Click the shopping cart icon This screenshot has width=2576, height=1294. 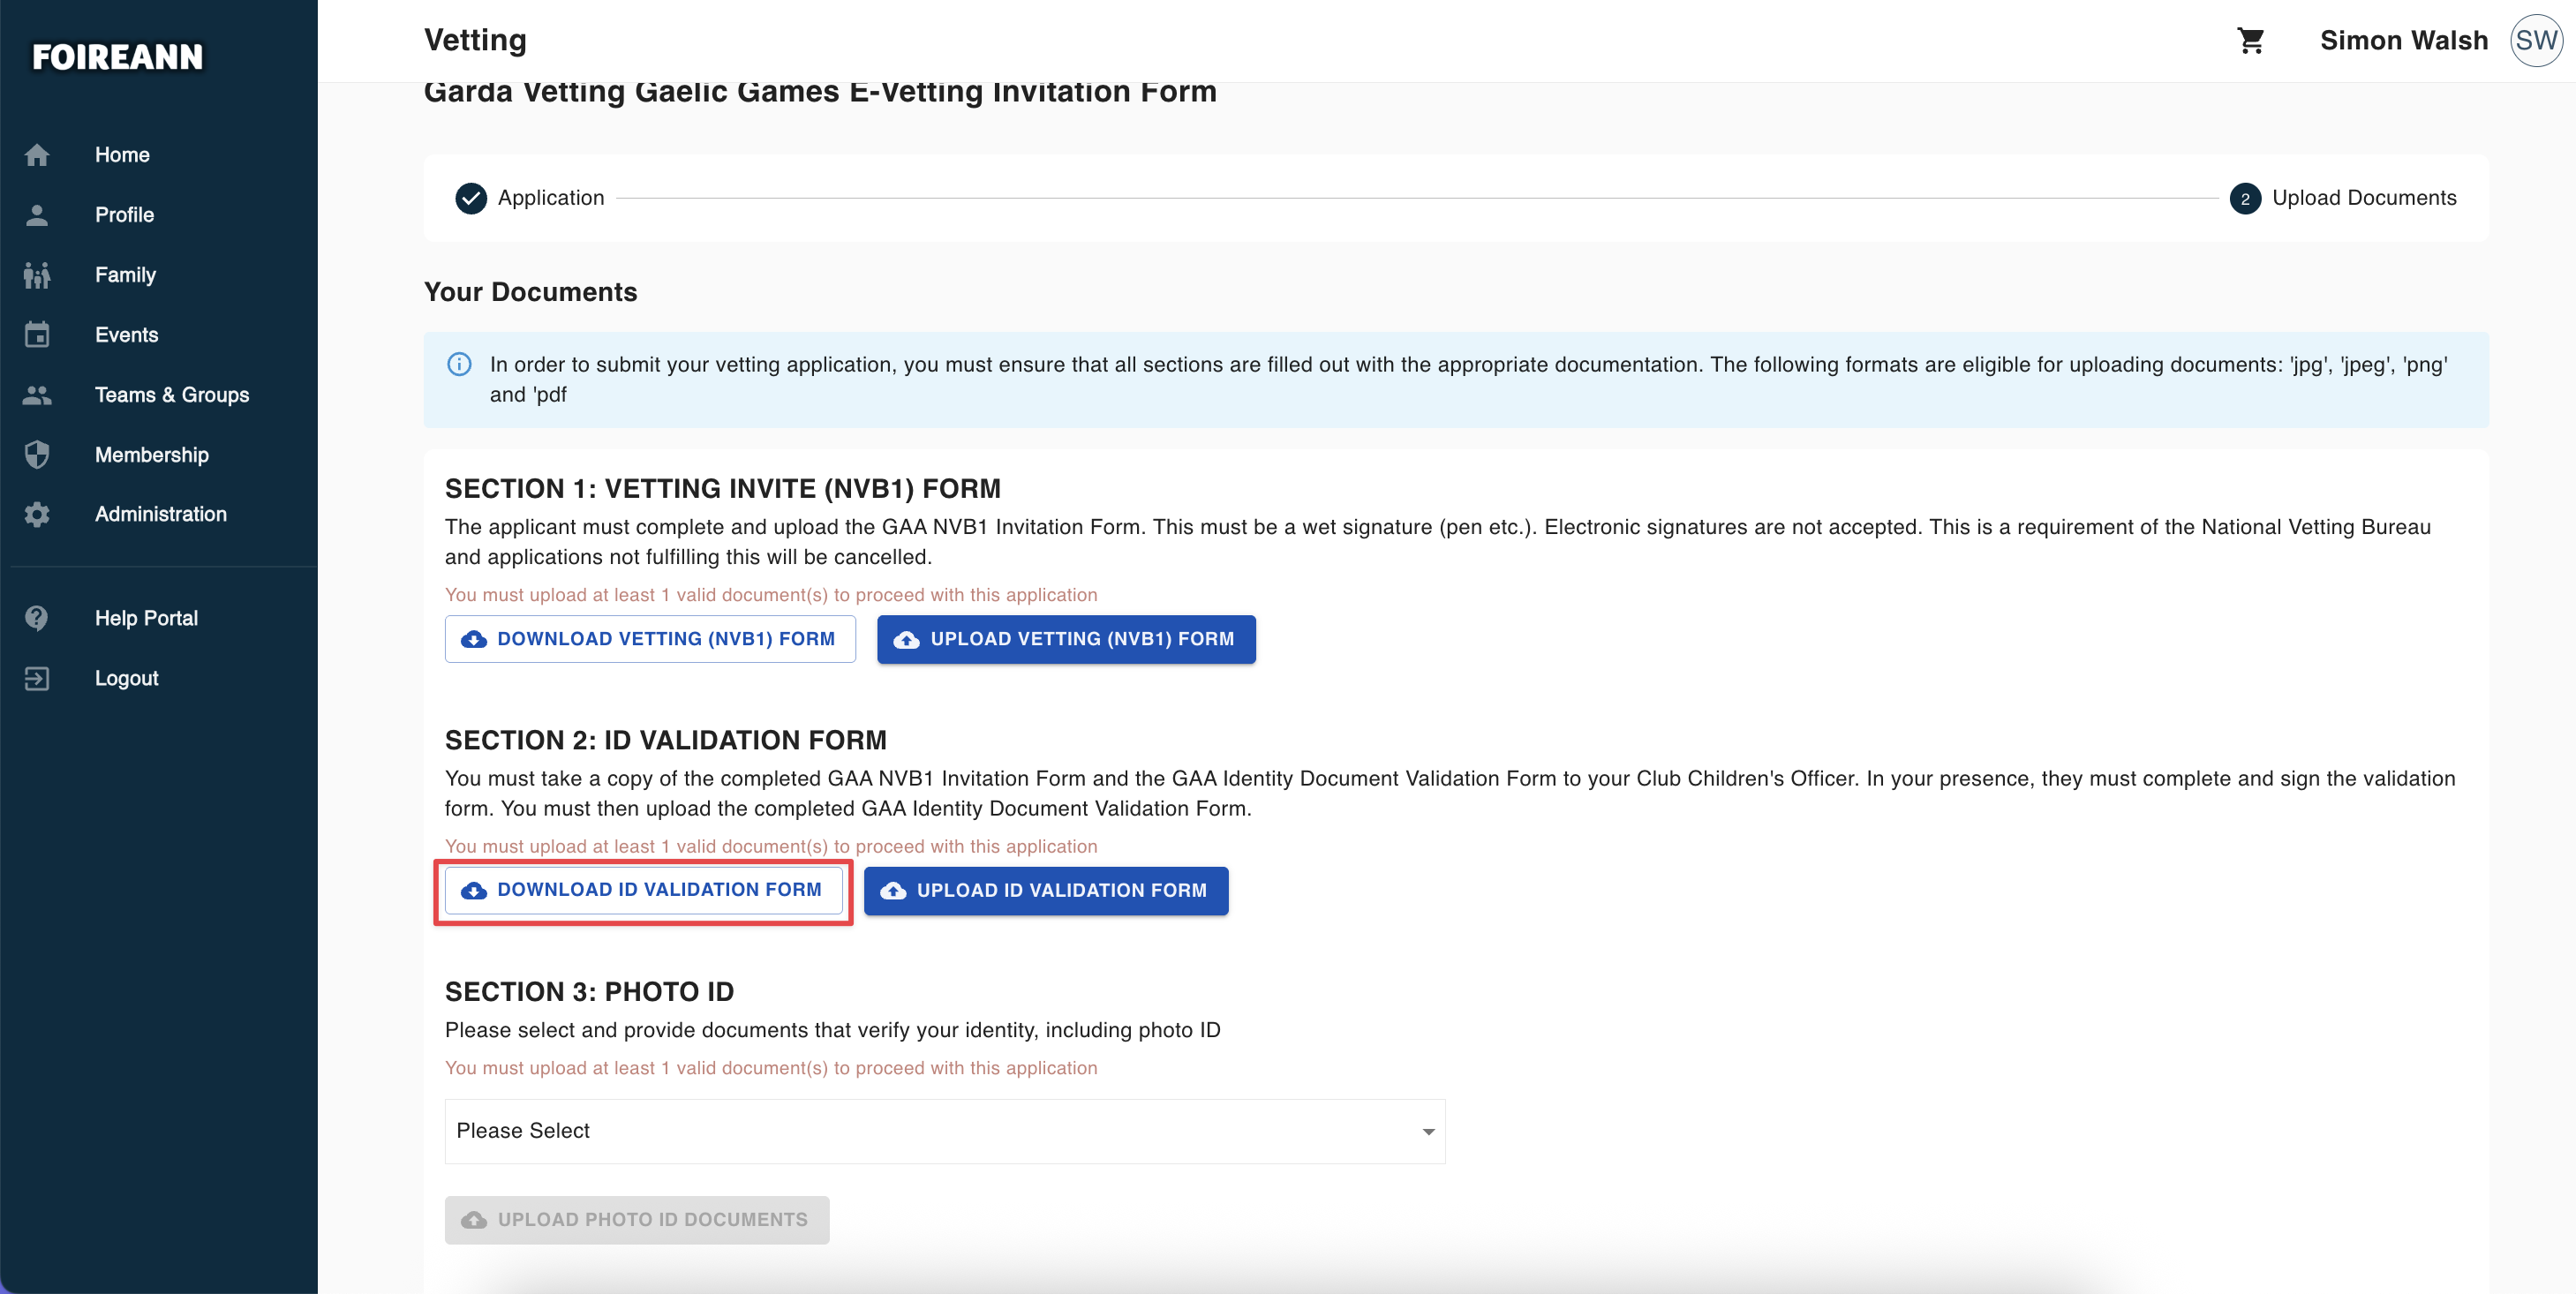[x=2250, y=40]
